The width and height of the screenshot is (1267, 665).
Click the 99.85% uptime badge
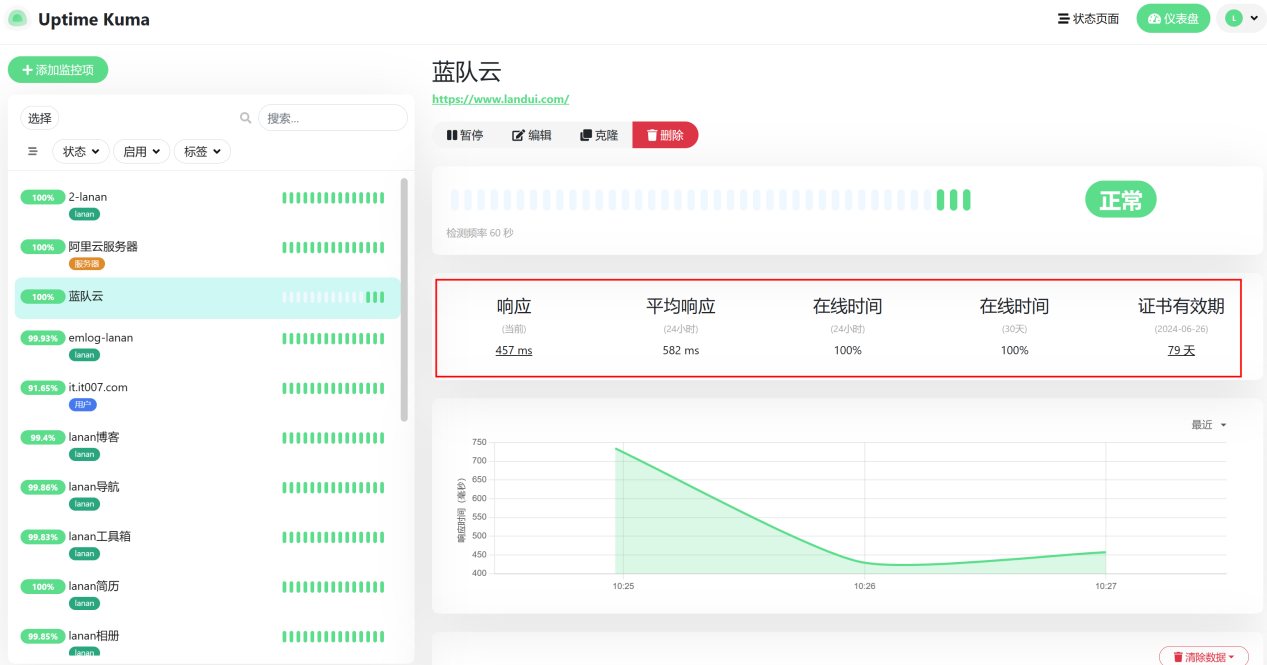pyautogui.click(x=42, y=637)
